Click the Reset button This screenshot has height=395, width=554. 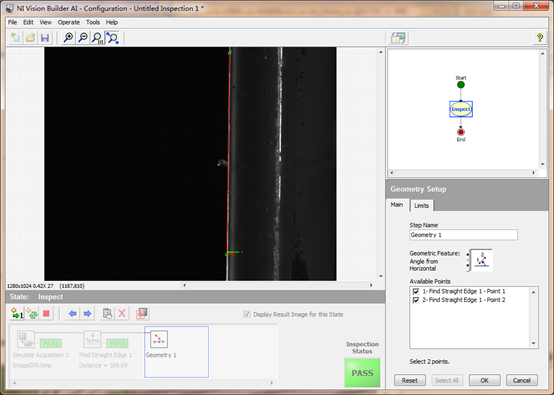tap(409, 380)
